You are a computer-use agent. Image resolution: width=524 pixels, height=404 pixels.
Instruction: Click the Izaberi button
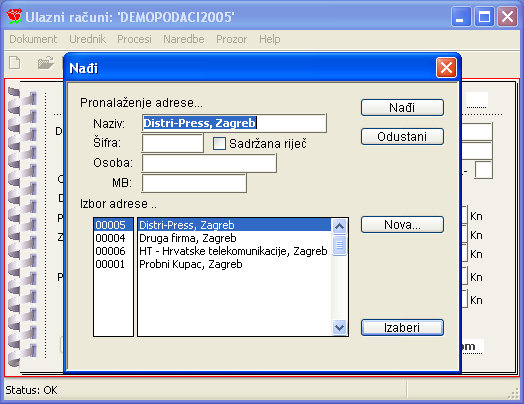[x=402, y=327]
